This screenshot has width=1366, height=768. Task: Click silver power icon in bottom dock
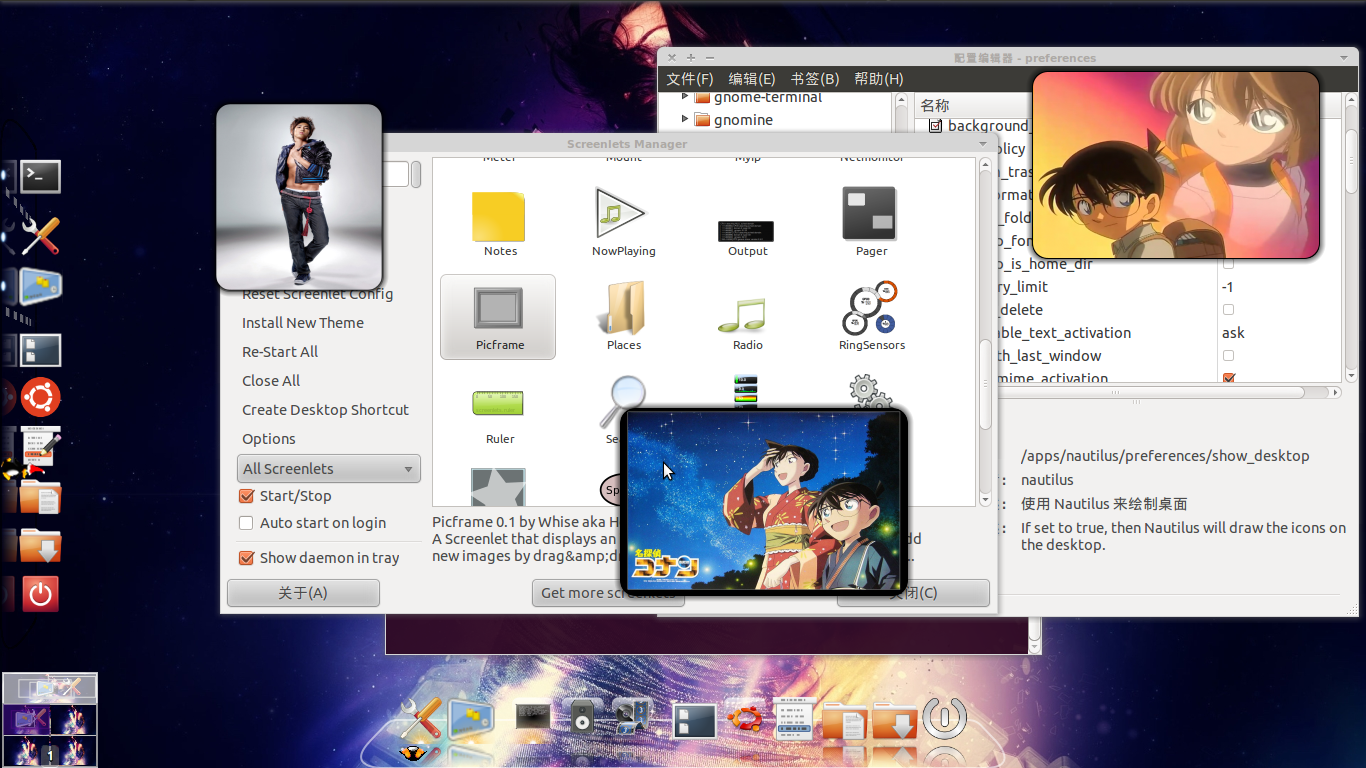(945, 717)
